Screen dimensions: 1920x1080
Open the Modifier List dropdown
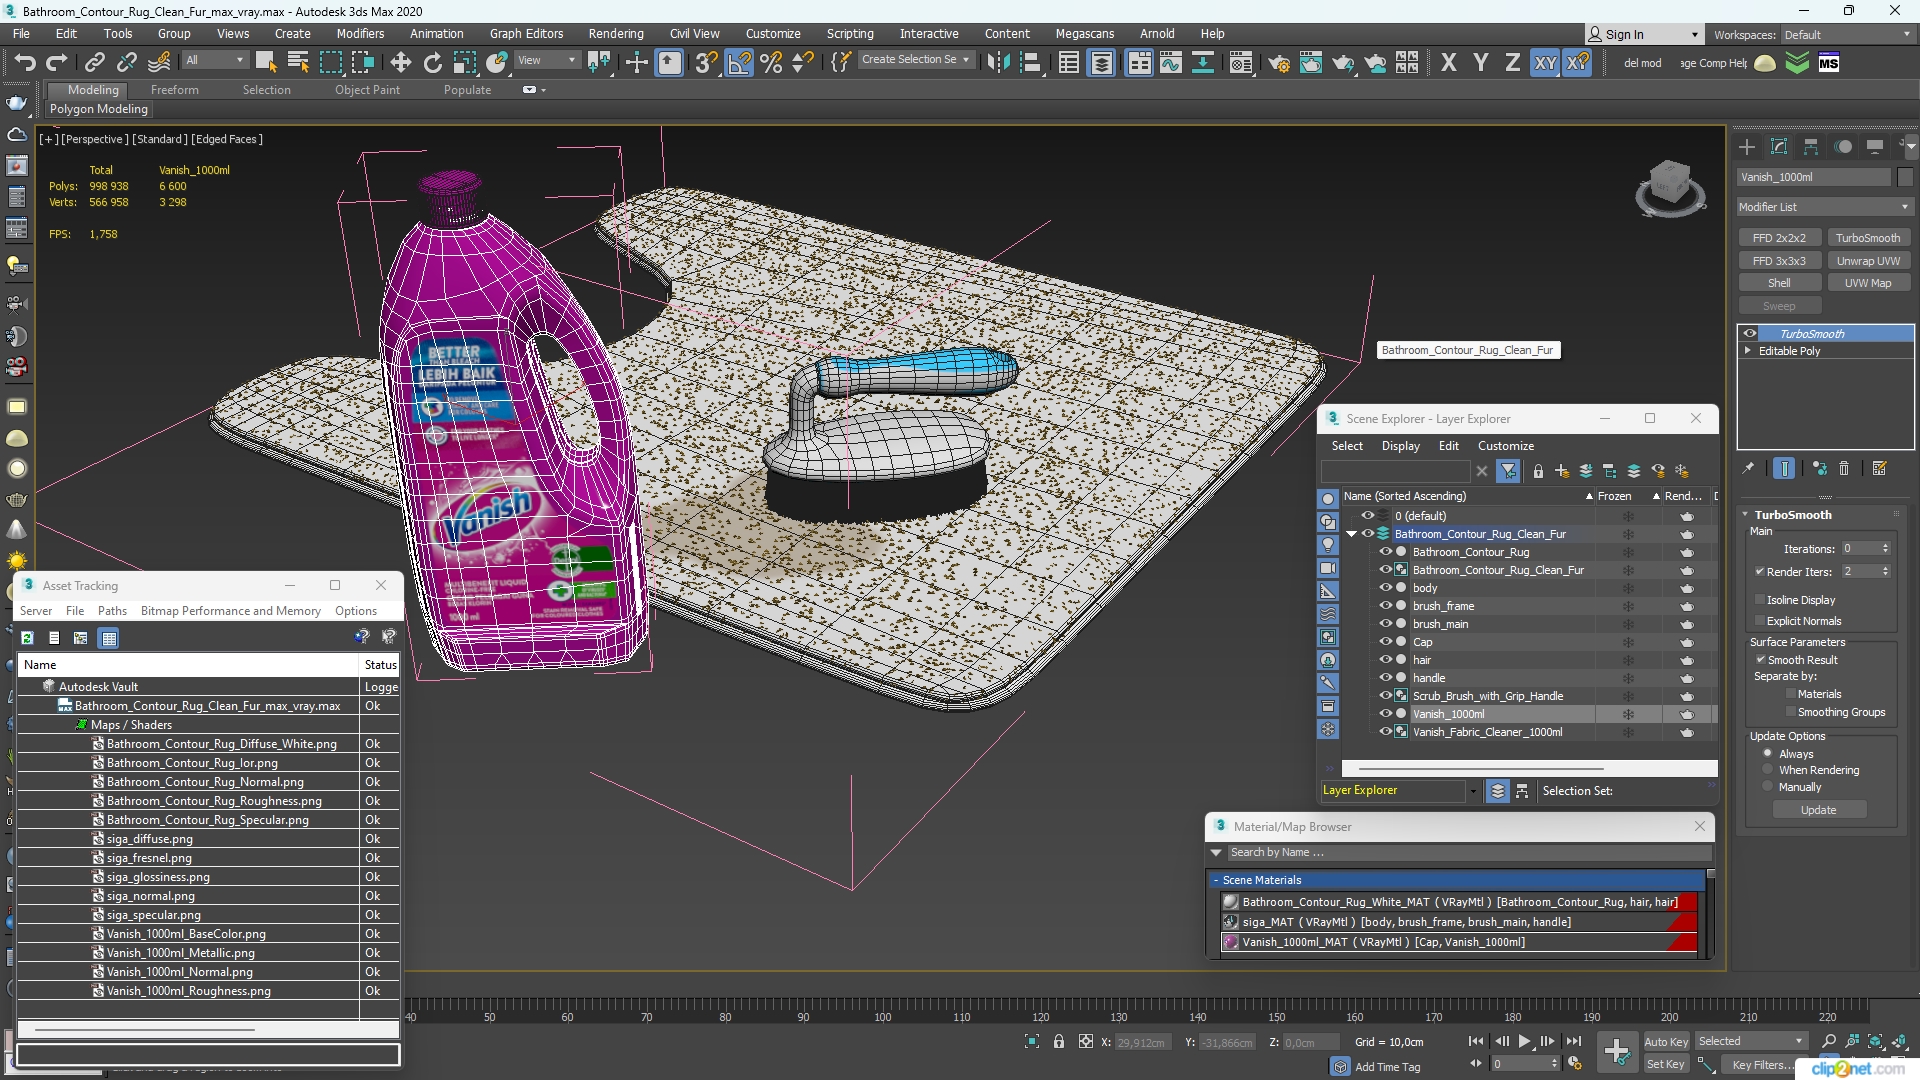coord(1825,207)
